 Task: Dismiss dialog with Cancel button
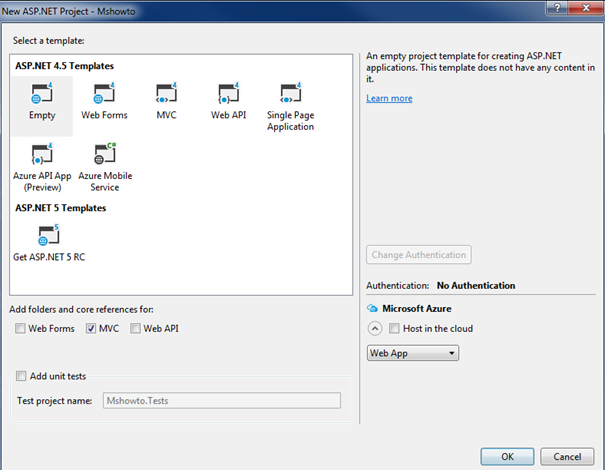pyautogui.click(x=567, y=456)
